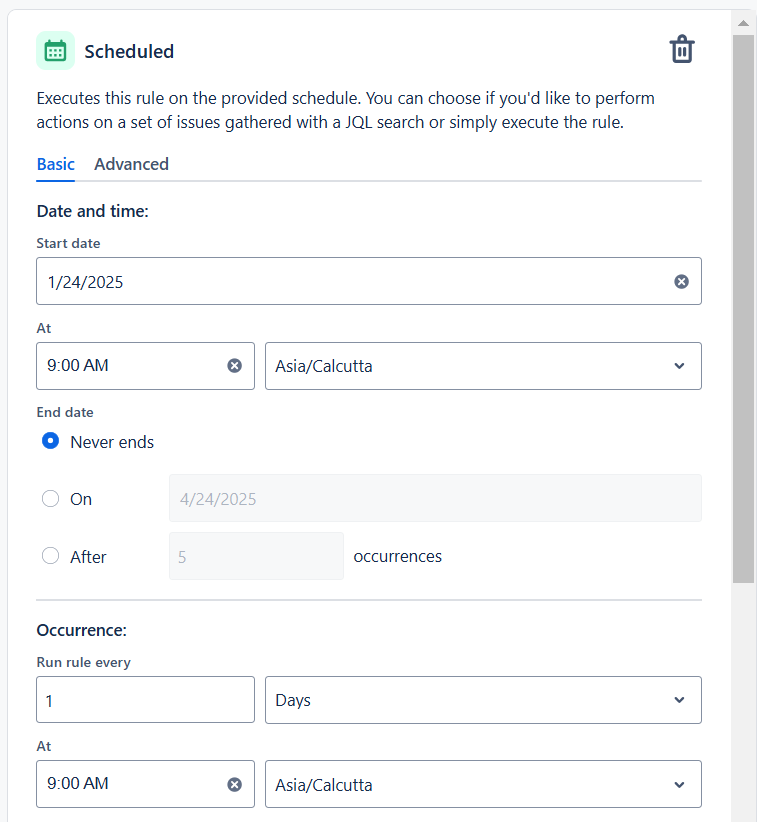Click the Start date input field
The image size is (757, 822).
350,282
